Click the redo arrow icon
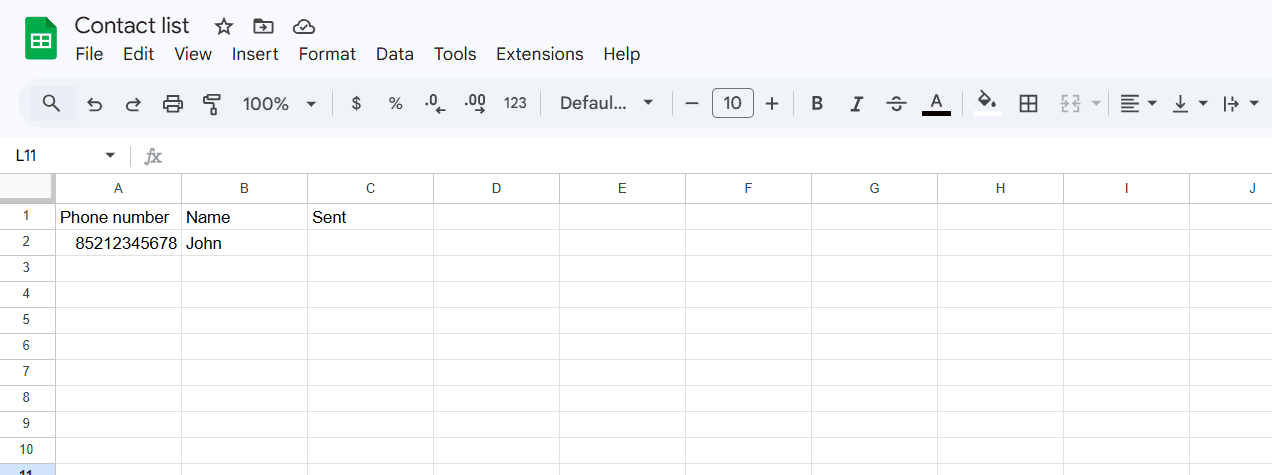Viewport: 1272px width, 475px height. point(133,104)
